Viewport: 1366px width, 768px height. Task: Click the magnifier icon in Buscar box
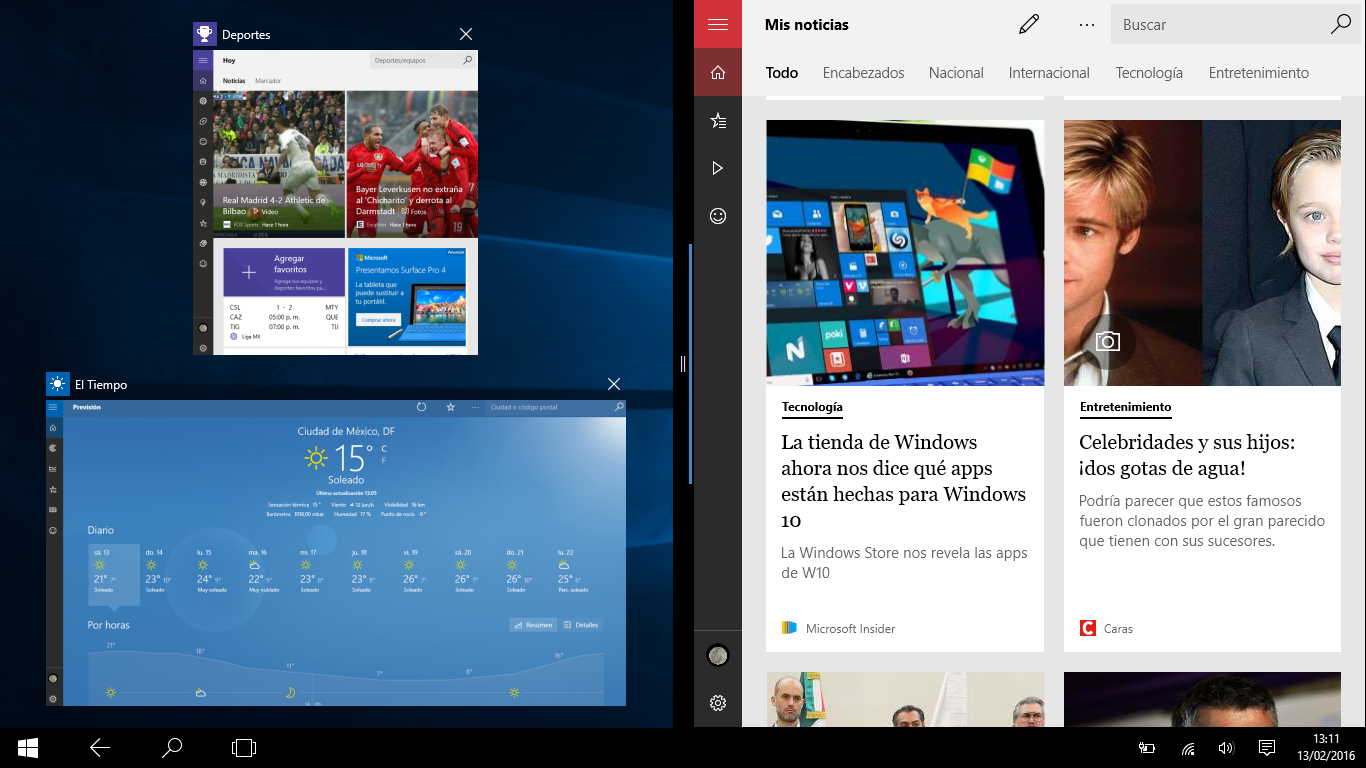click(x=1341, y=25)
